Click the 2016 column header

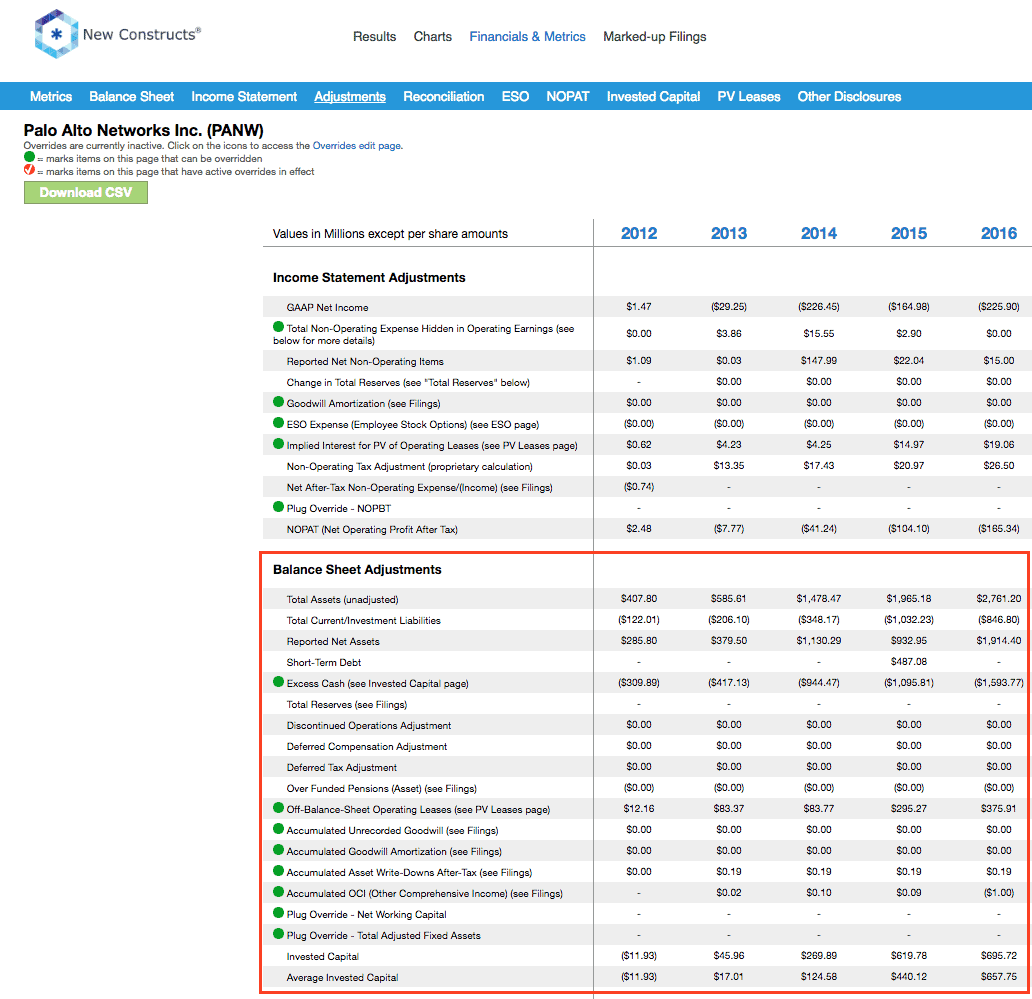[x=999, y=234]
